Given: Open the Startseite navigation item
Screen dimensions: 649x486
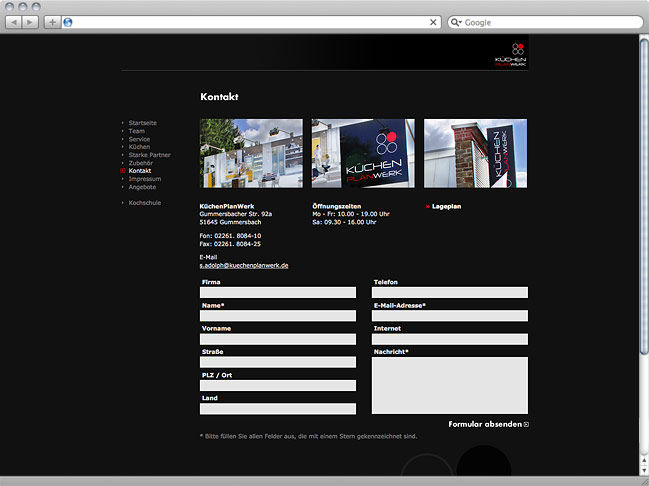Looking at the screenshot, I should [x=142, y=123].
